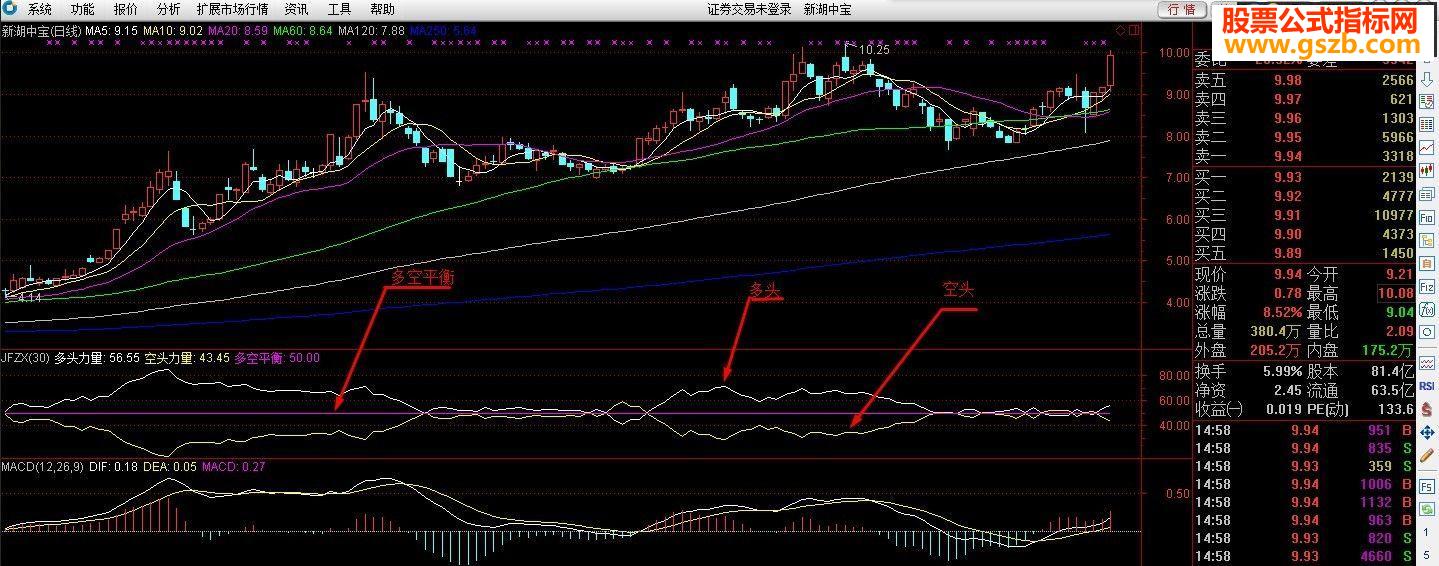This screenshot has height=566, width=1439.
Task: Click the 新湖中宝(日线) chart title
Action: (41, 31)
